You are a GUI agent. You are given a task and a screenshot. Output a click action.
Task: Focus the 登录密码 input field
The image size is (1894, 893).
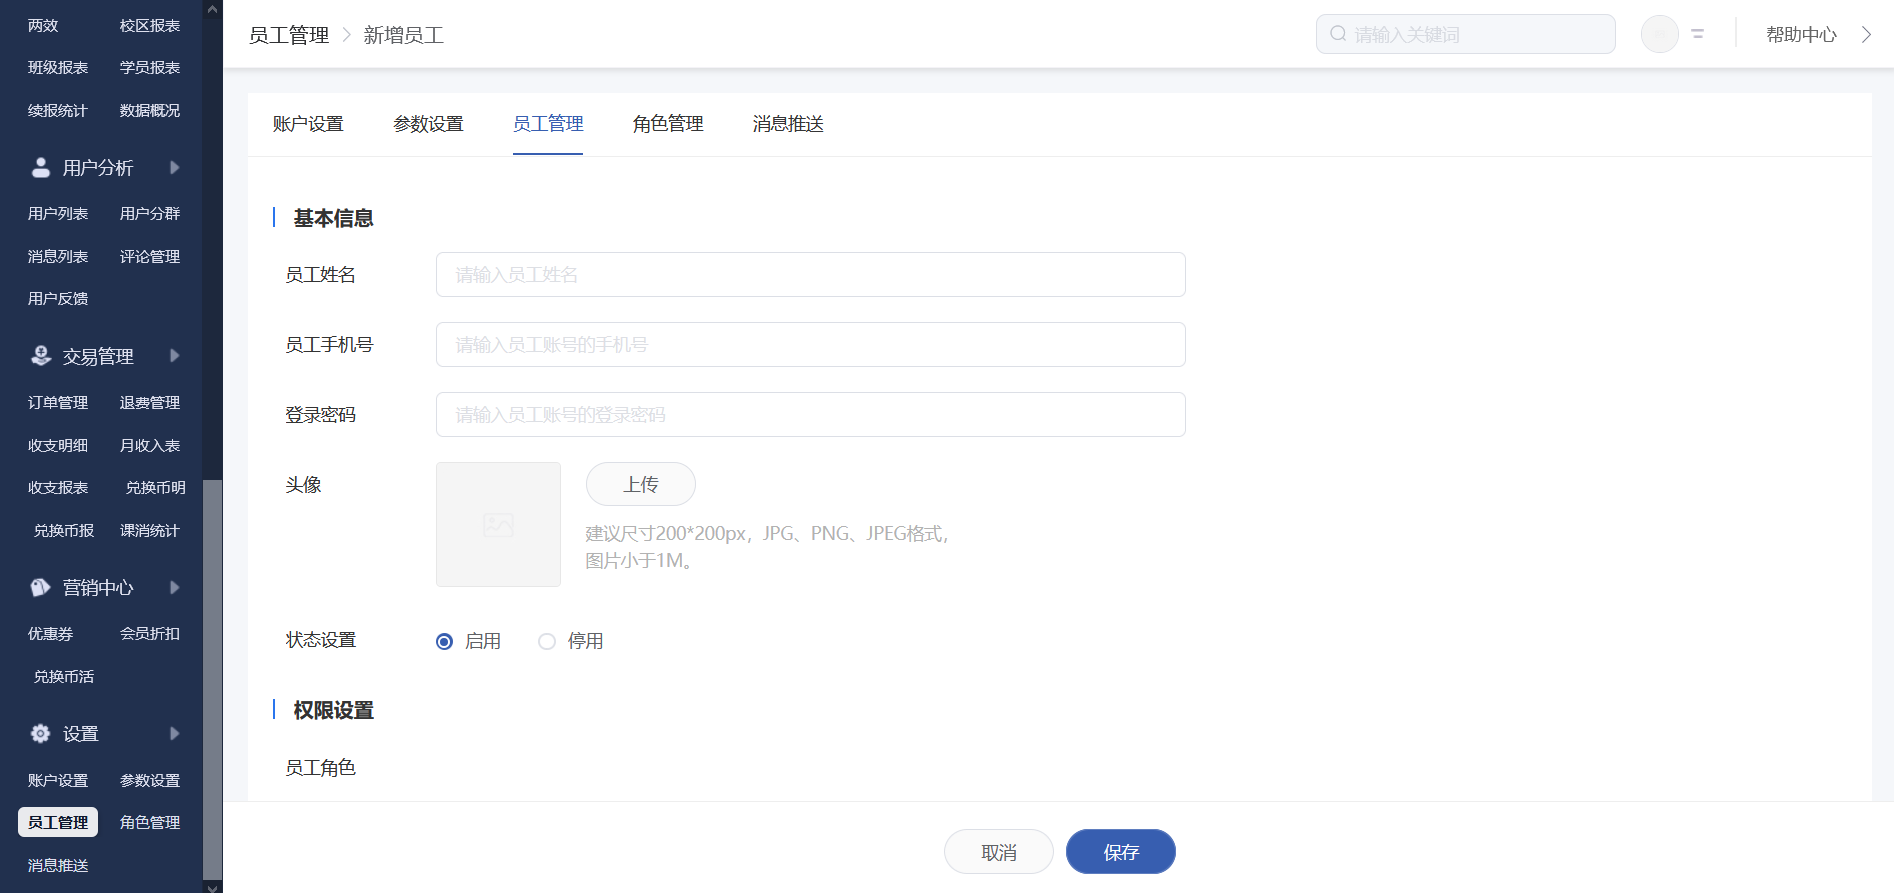click(x=811, y=414)
